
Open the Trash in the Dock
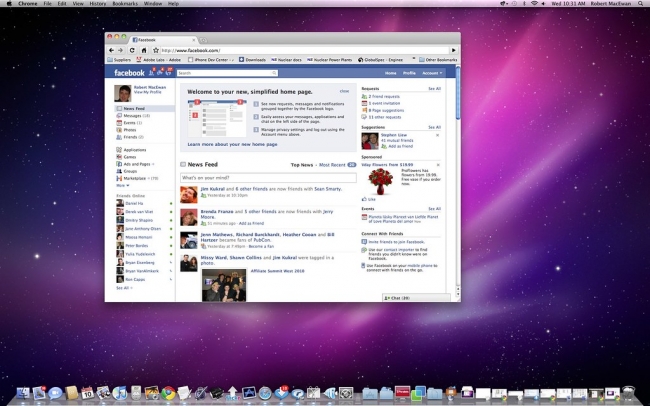point(628,392)
